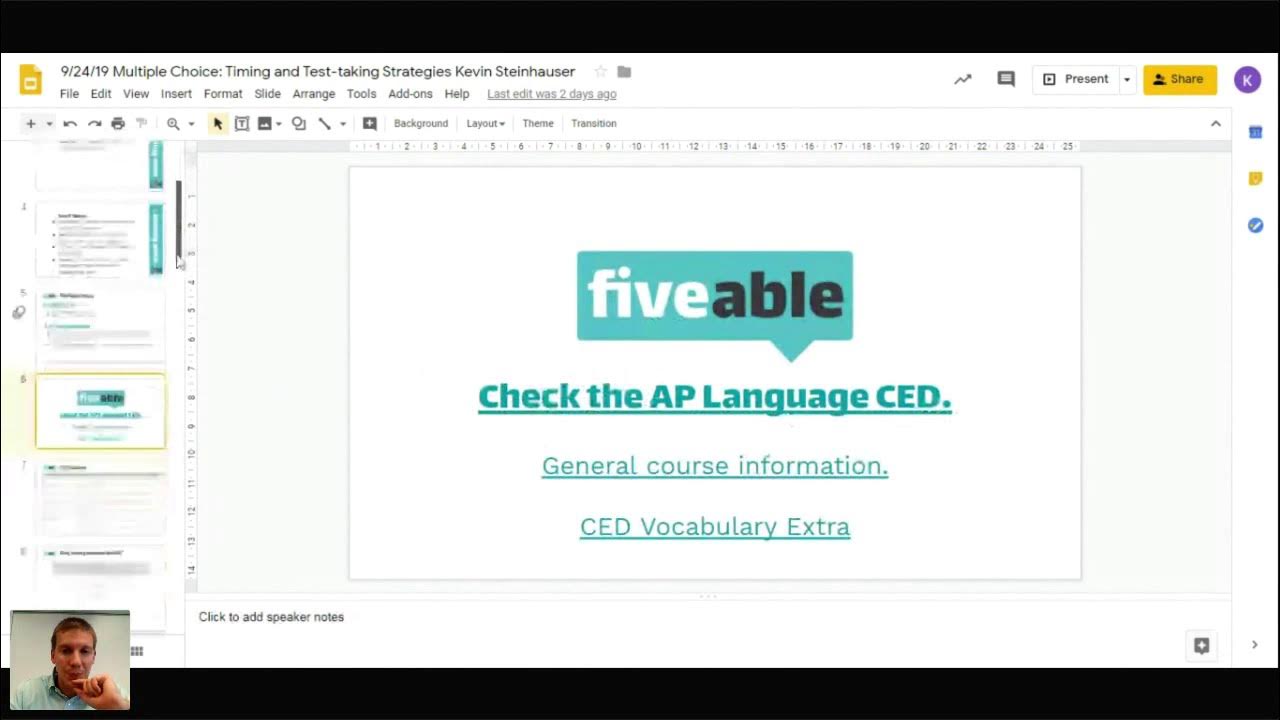Open the Tools menu

(361, 94)
